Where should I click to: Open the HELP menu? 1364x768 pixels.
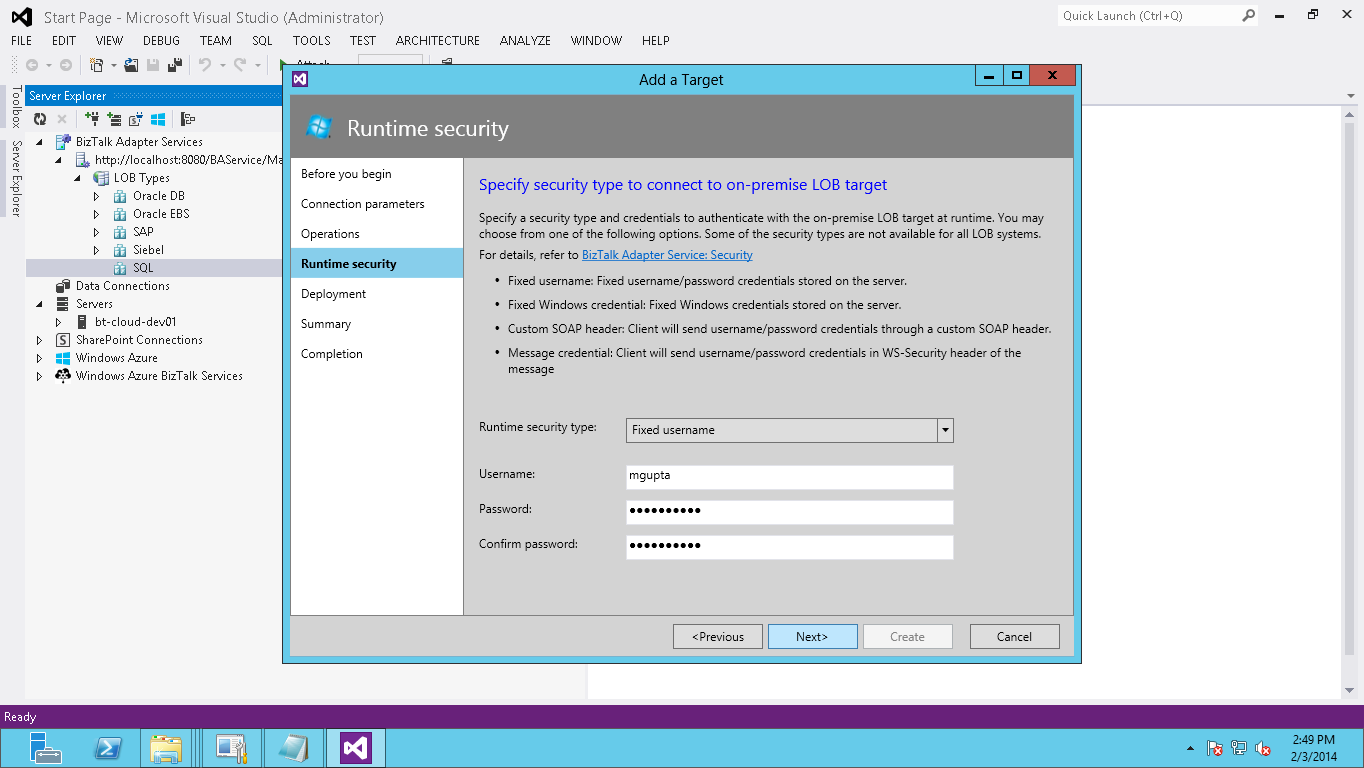tap(656, 41)
